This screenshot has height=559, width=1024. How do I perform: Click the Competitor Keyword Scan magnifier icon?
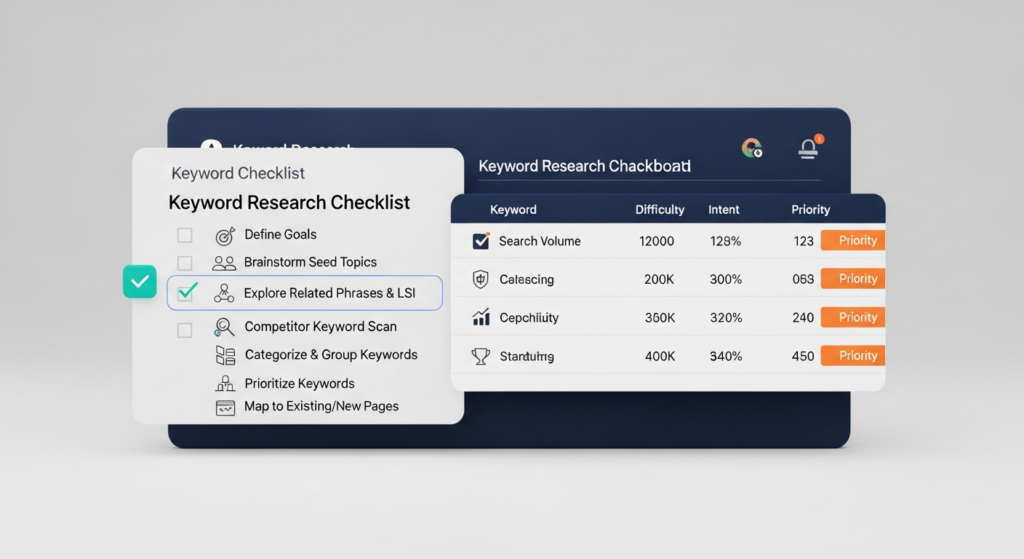pos(224,327)
